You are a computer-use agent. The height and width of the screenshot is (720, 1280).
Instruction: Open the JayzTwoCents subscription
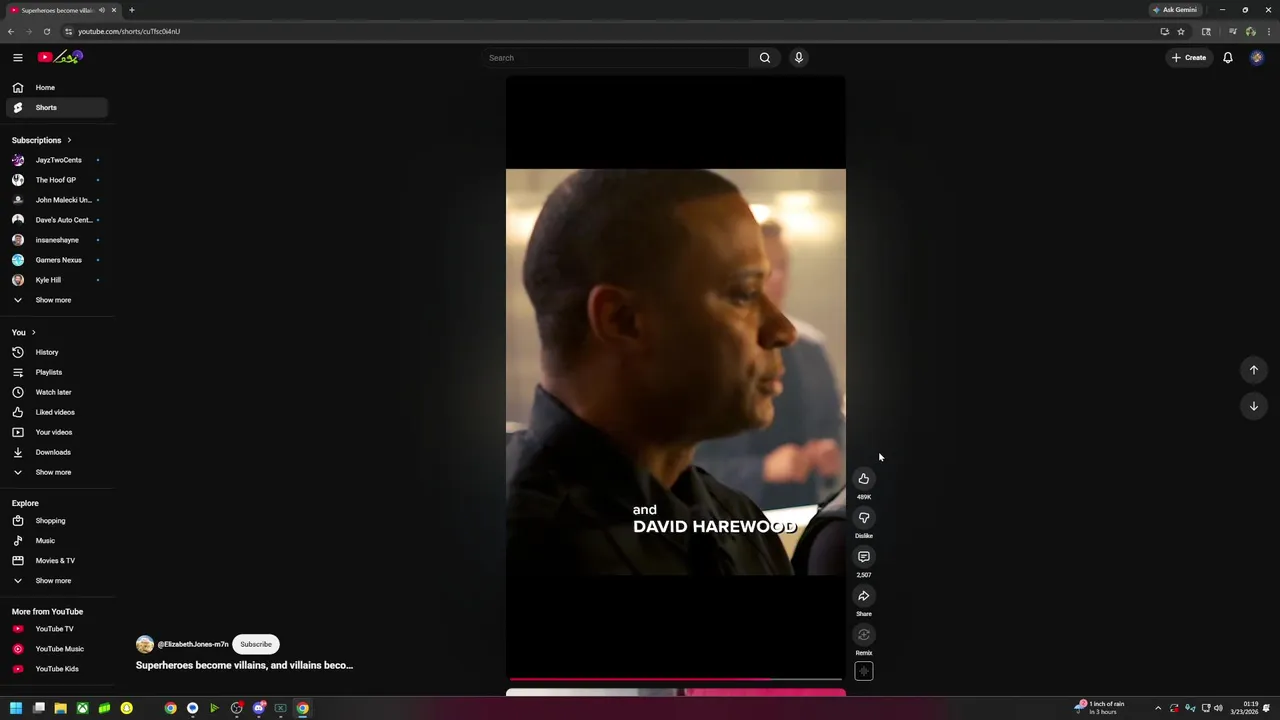[x=56, y=160]
